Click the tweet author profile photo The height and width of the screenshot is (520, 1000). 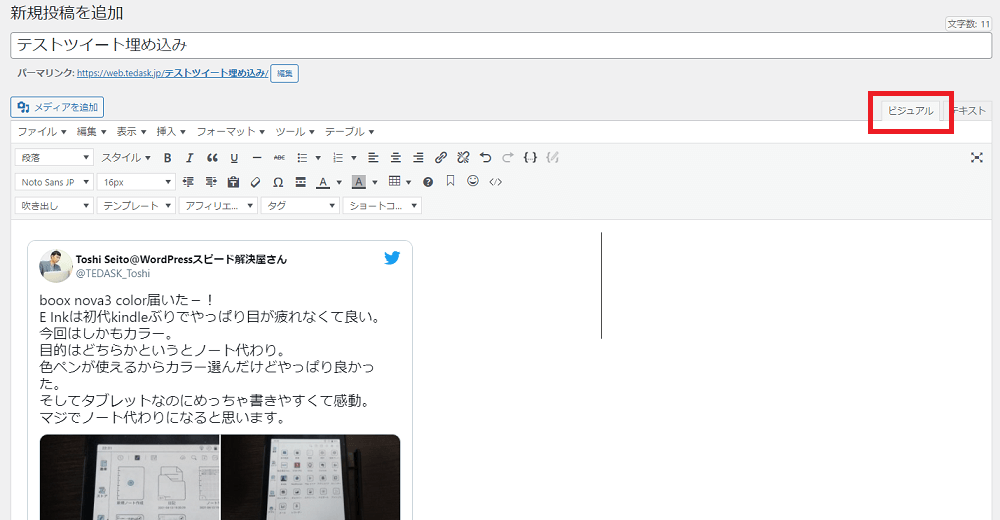point(55,265)
